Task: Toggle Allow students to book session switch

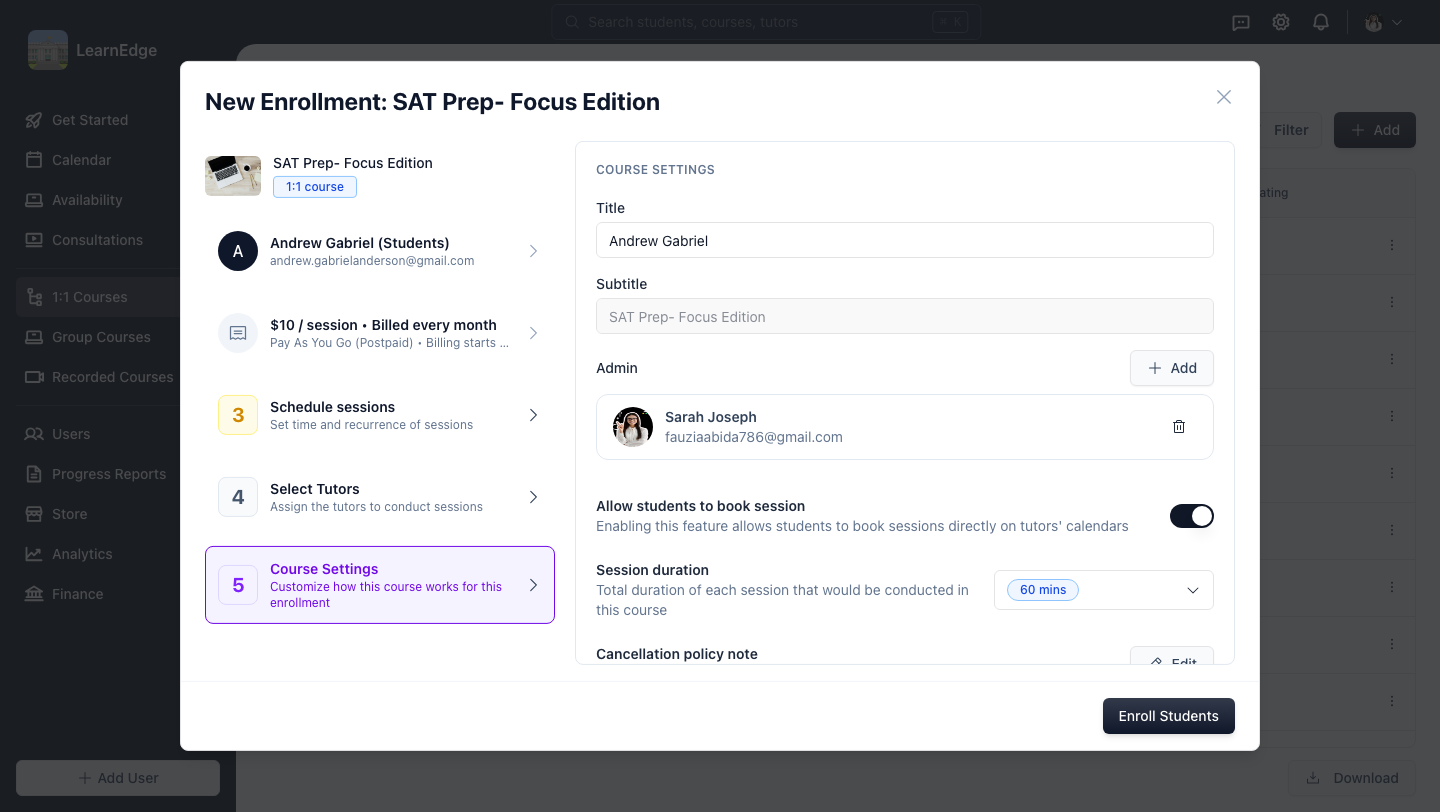Action: click(1192, 516)
